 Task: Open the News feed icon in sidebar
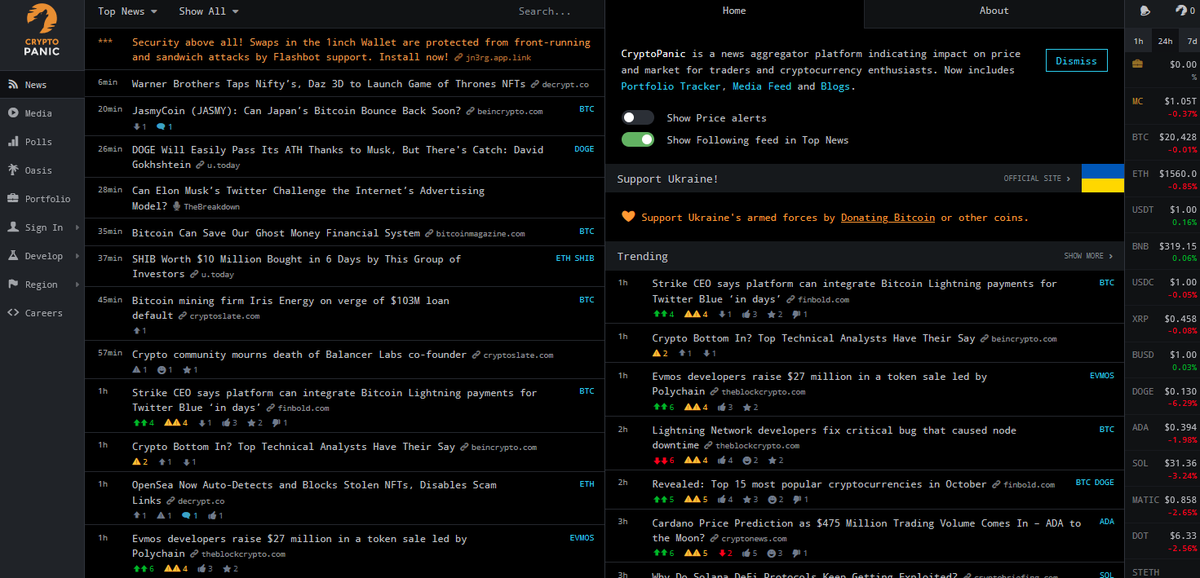pyautogui.click(x=13, y=86)
